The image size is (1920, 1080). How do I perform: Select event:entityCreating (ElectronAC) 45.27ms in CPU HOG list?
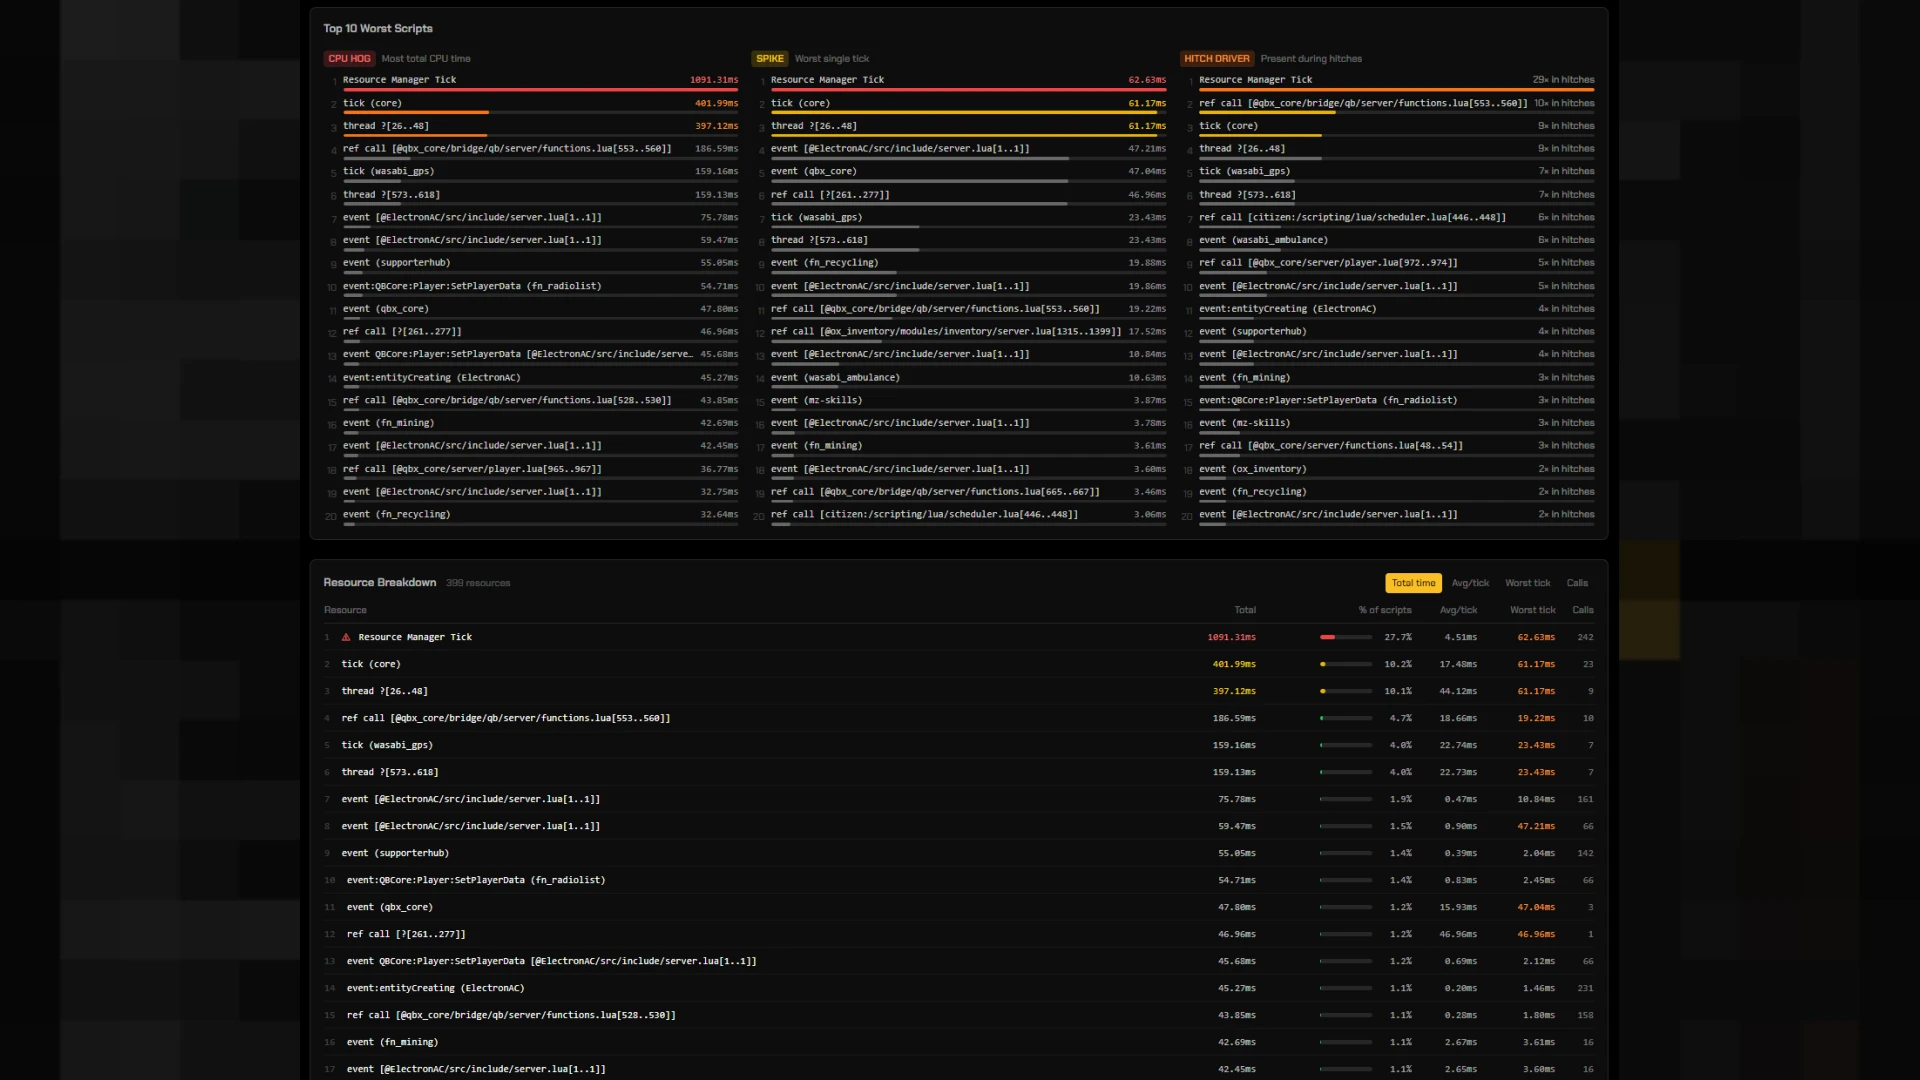(x=533, y=380)
